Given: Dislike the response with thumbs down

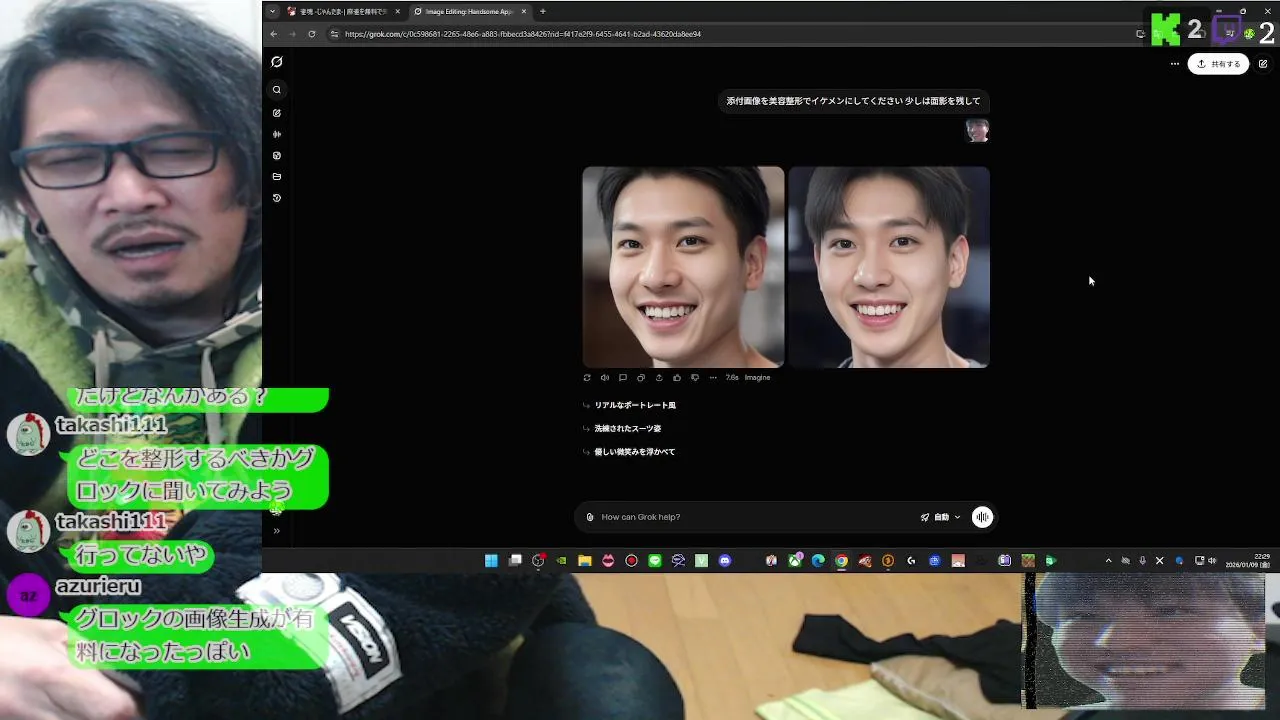Looking at the screenshot, I should point(695,378).
